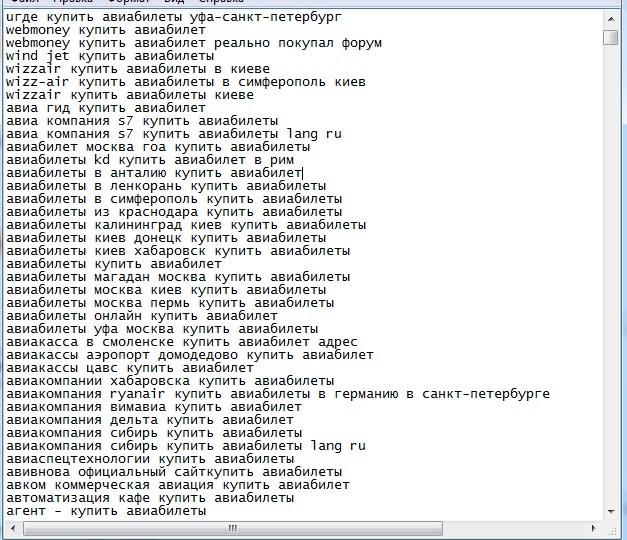This screenshot has height=540, width=627.
Task: Click the horizontal scrollbar thumb
Action: point(233,528)
